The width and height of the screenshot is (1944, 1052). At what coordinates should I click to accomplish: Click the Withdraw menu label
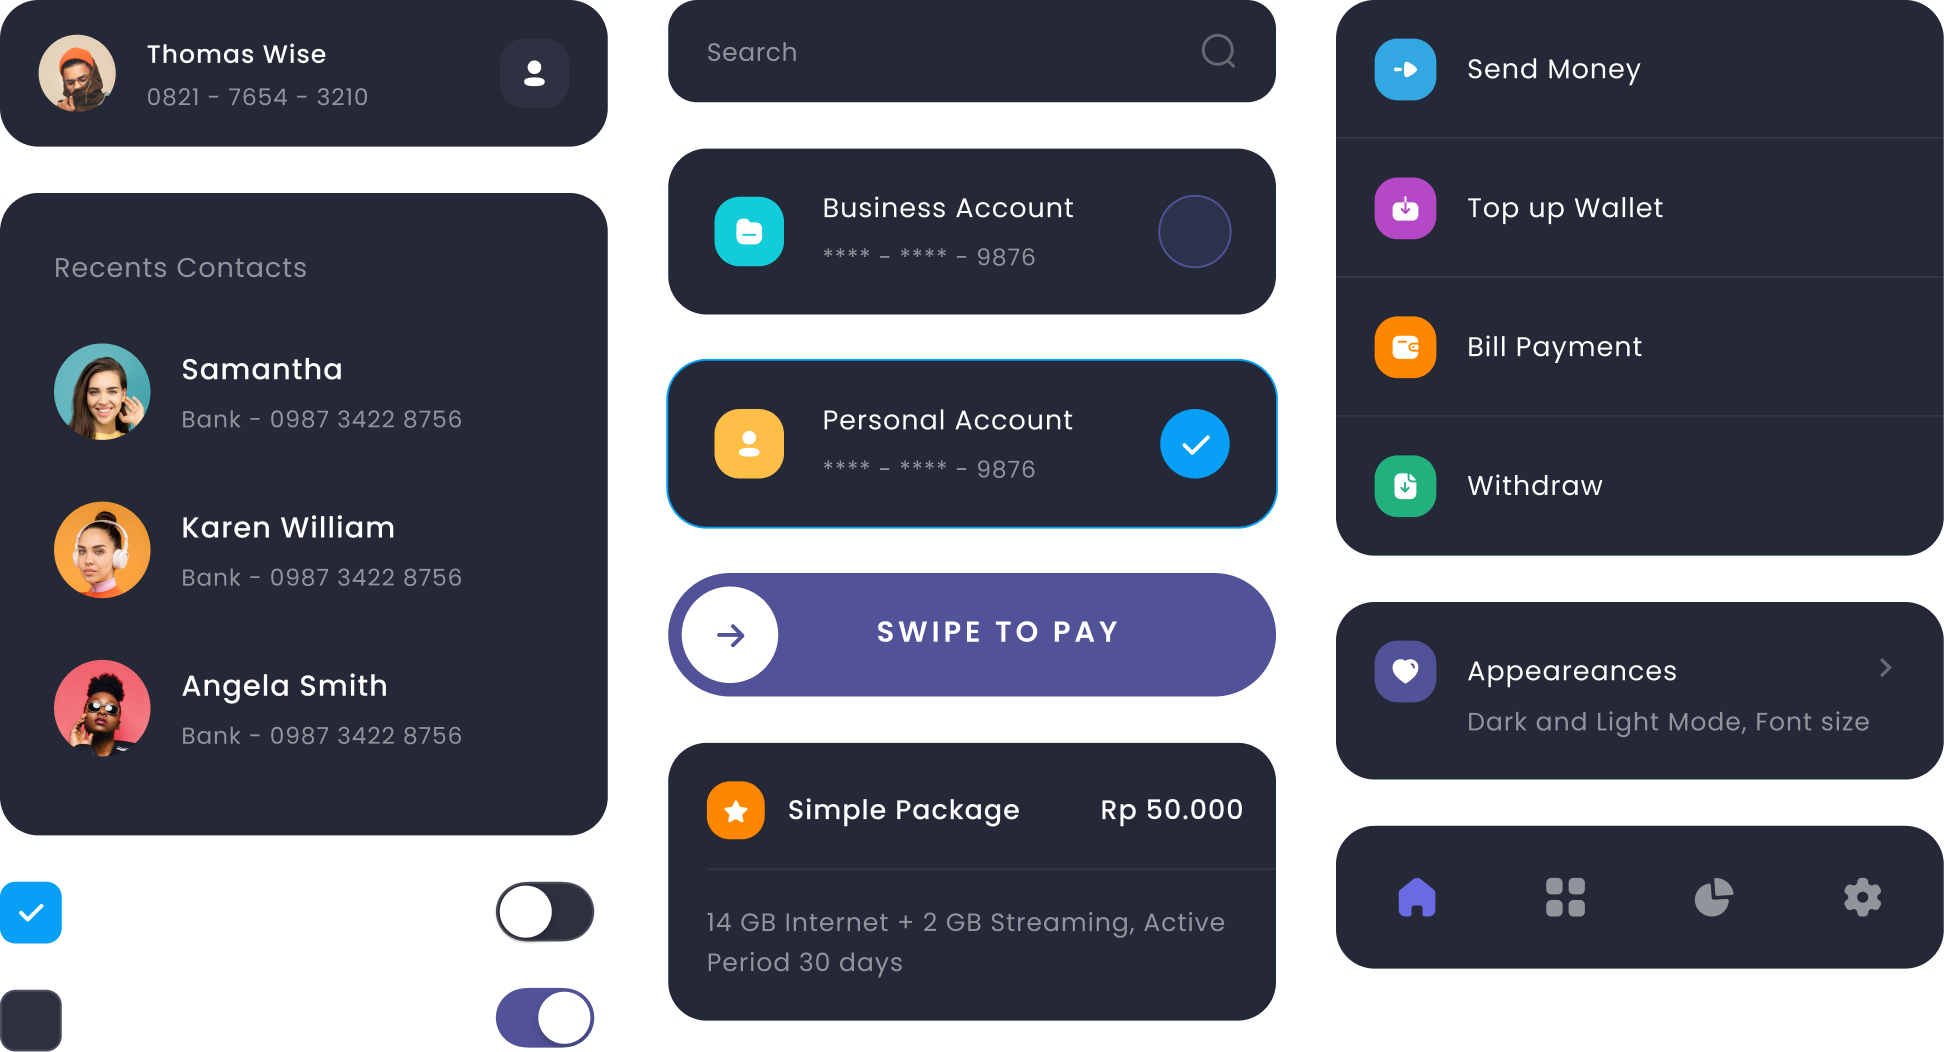click(1534, 486)
